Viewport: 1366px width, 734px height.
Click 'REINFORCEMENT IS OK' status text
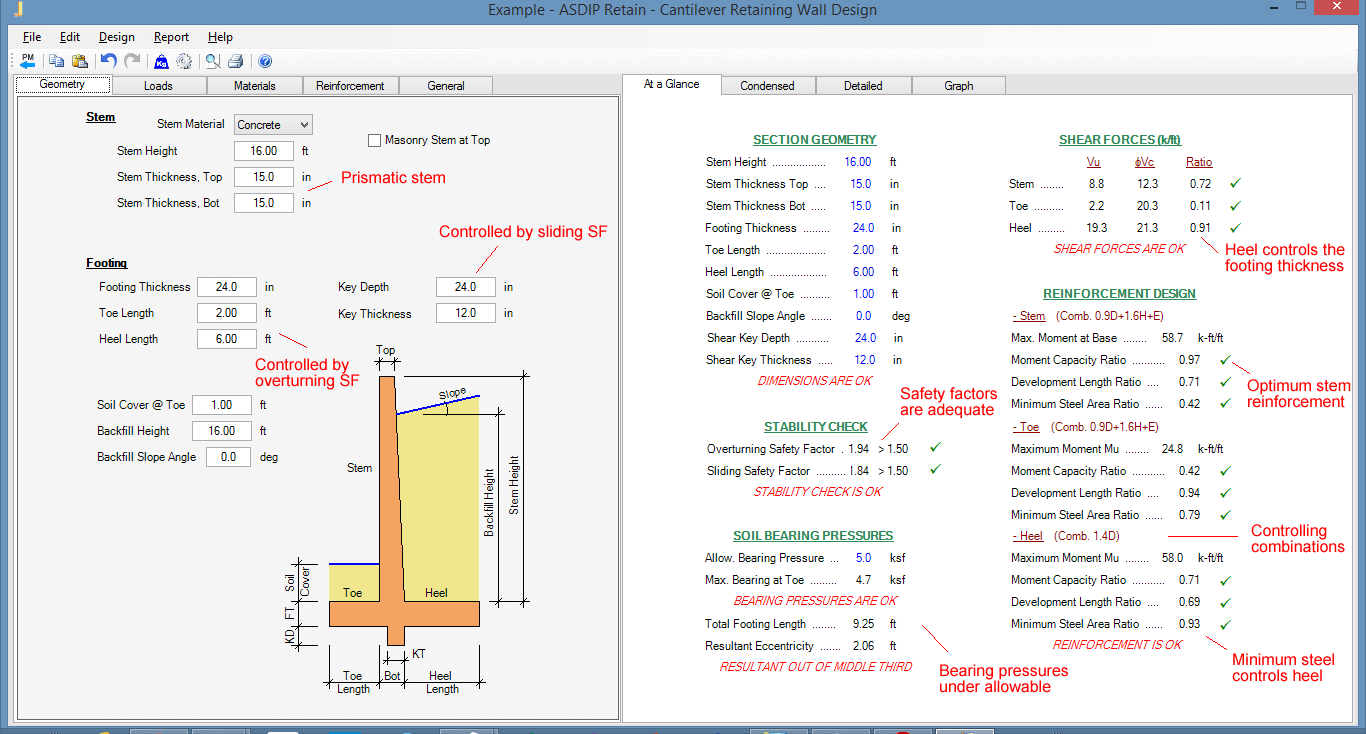coord(1117,645)
